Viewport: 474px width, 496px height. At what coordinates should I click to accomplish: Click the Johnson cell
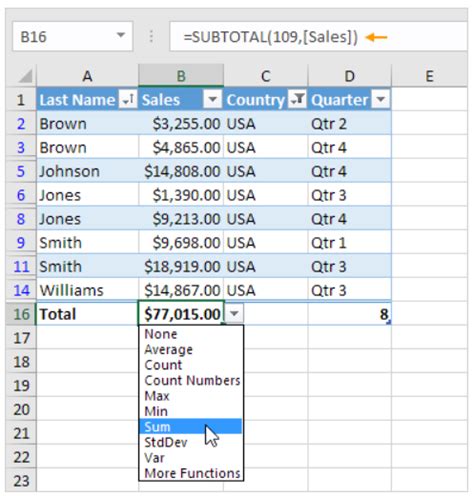click(87, 171)
